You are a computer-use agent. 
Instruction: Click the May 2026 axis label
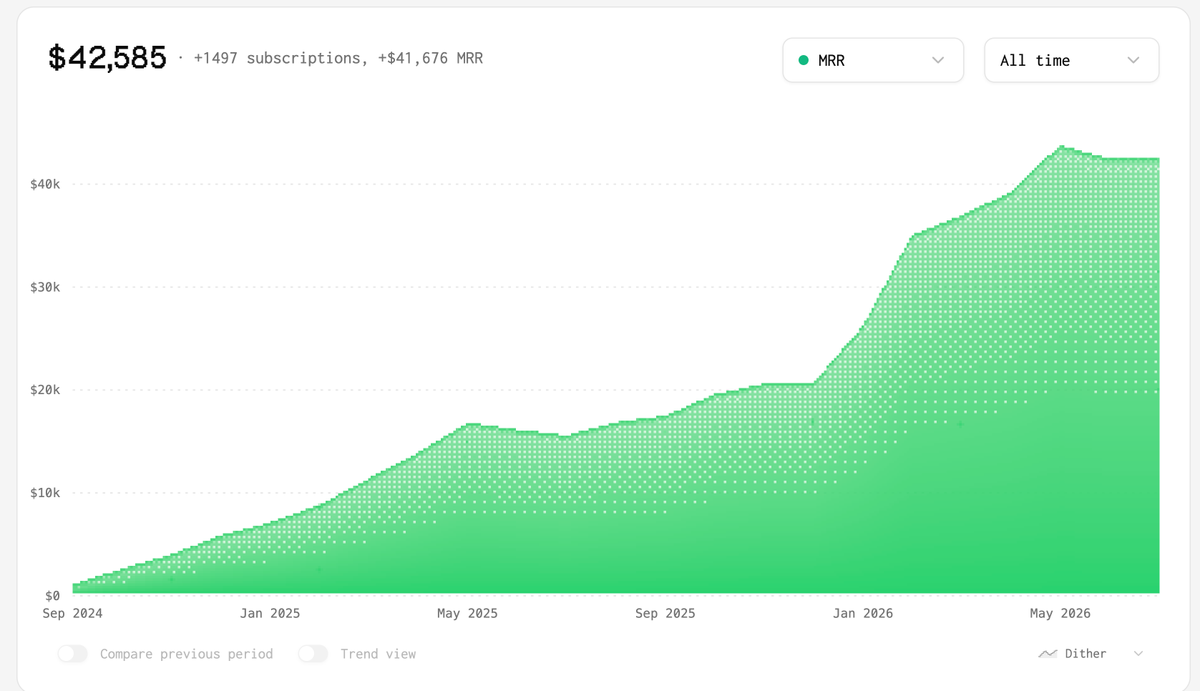click(1061, 613)
